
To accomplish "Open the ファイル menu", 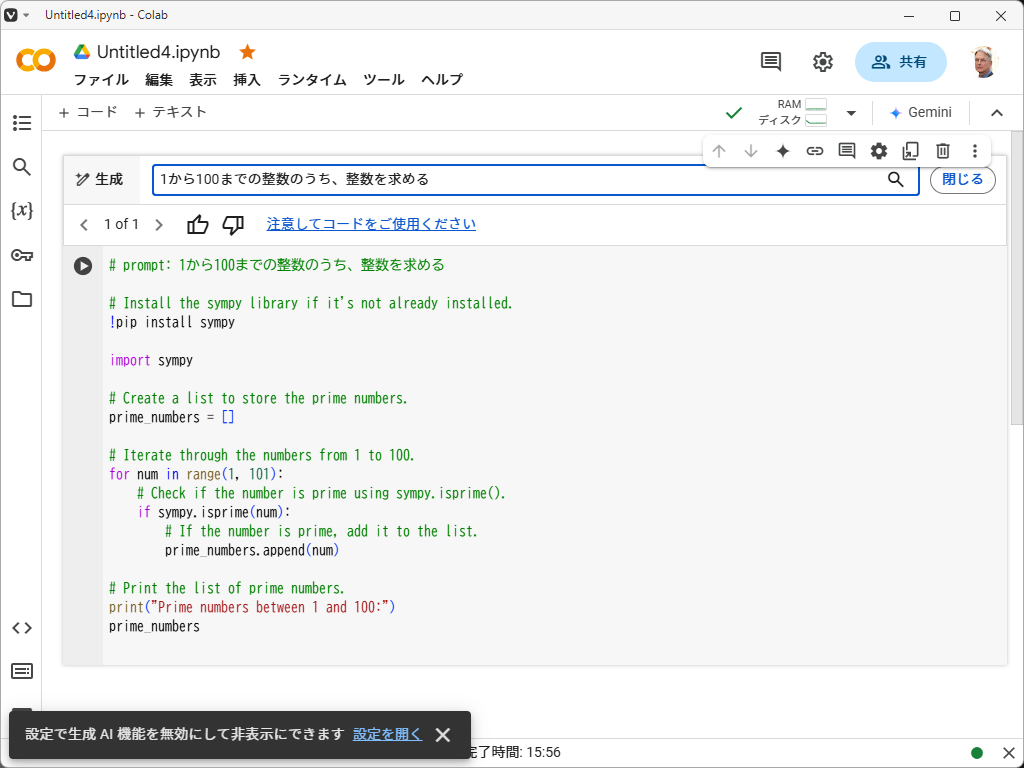I will pos(101,80).
